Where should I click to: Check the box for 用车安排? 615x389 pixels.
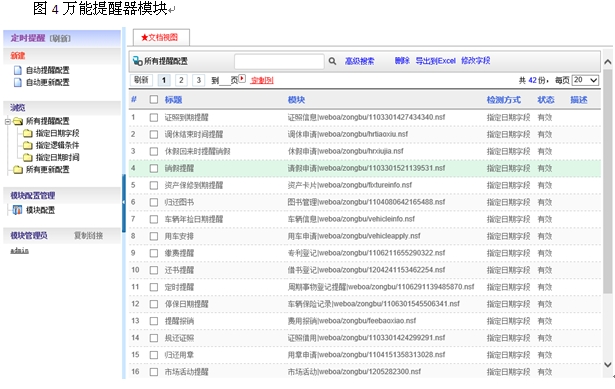point(154,236)
